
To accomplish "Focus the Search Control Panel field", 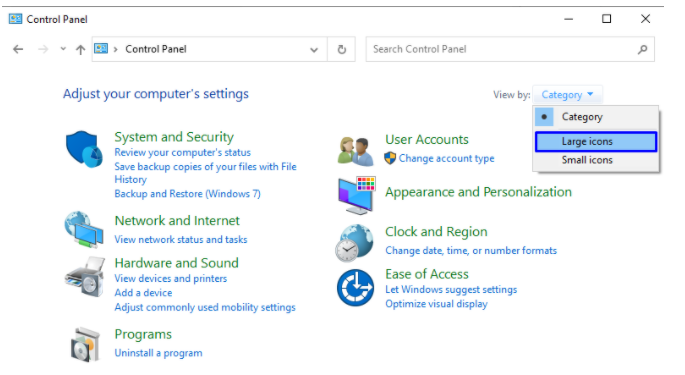I will point(510,49).
